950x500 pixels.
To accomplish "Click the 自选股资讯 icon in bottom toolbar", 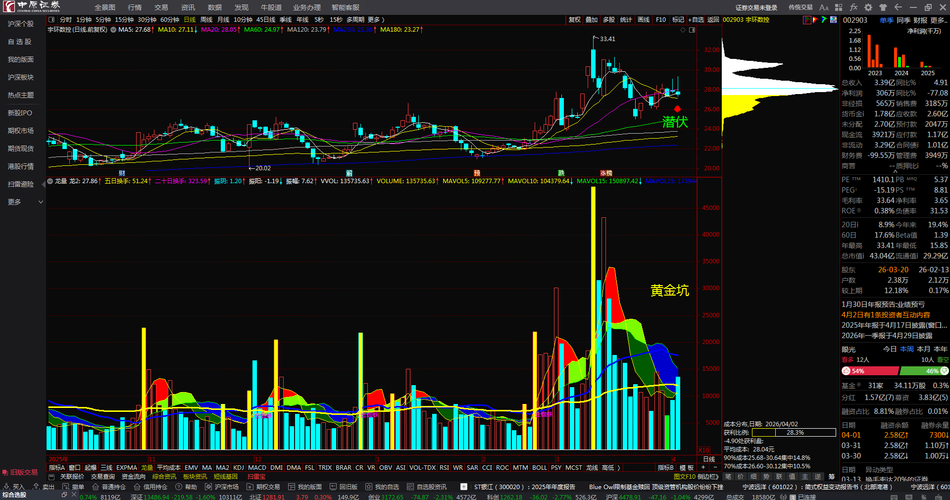I will coord(410,487).
